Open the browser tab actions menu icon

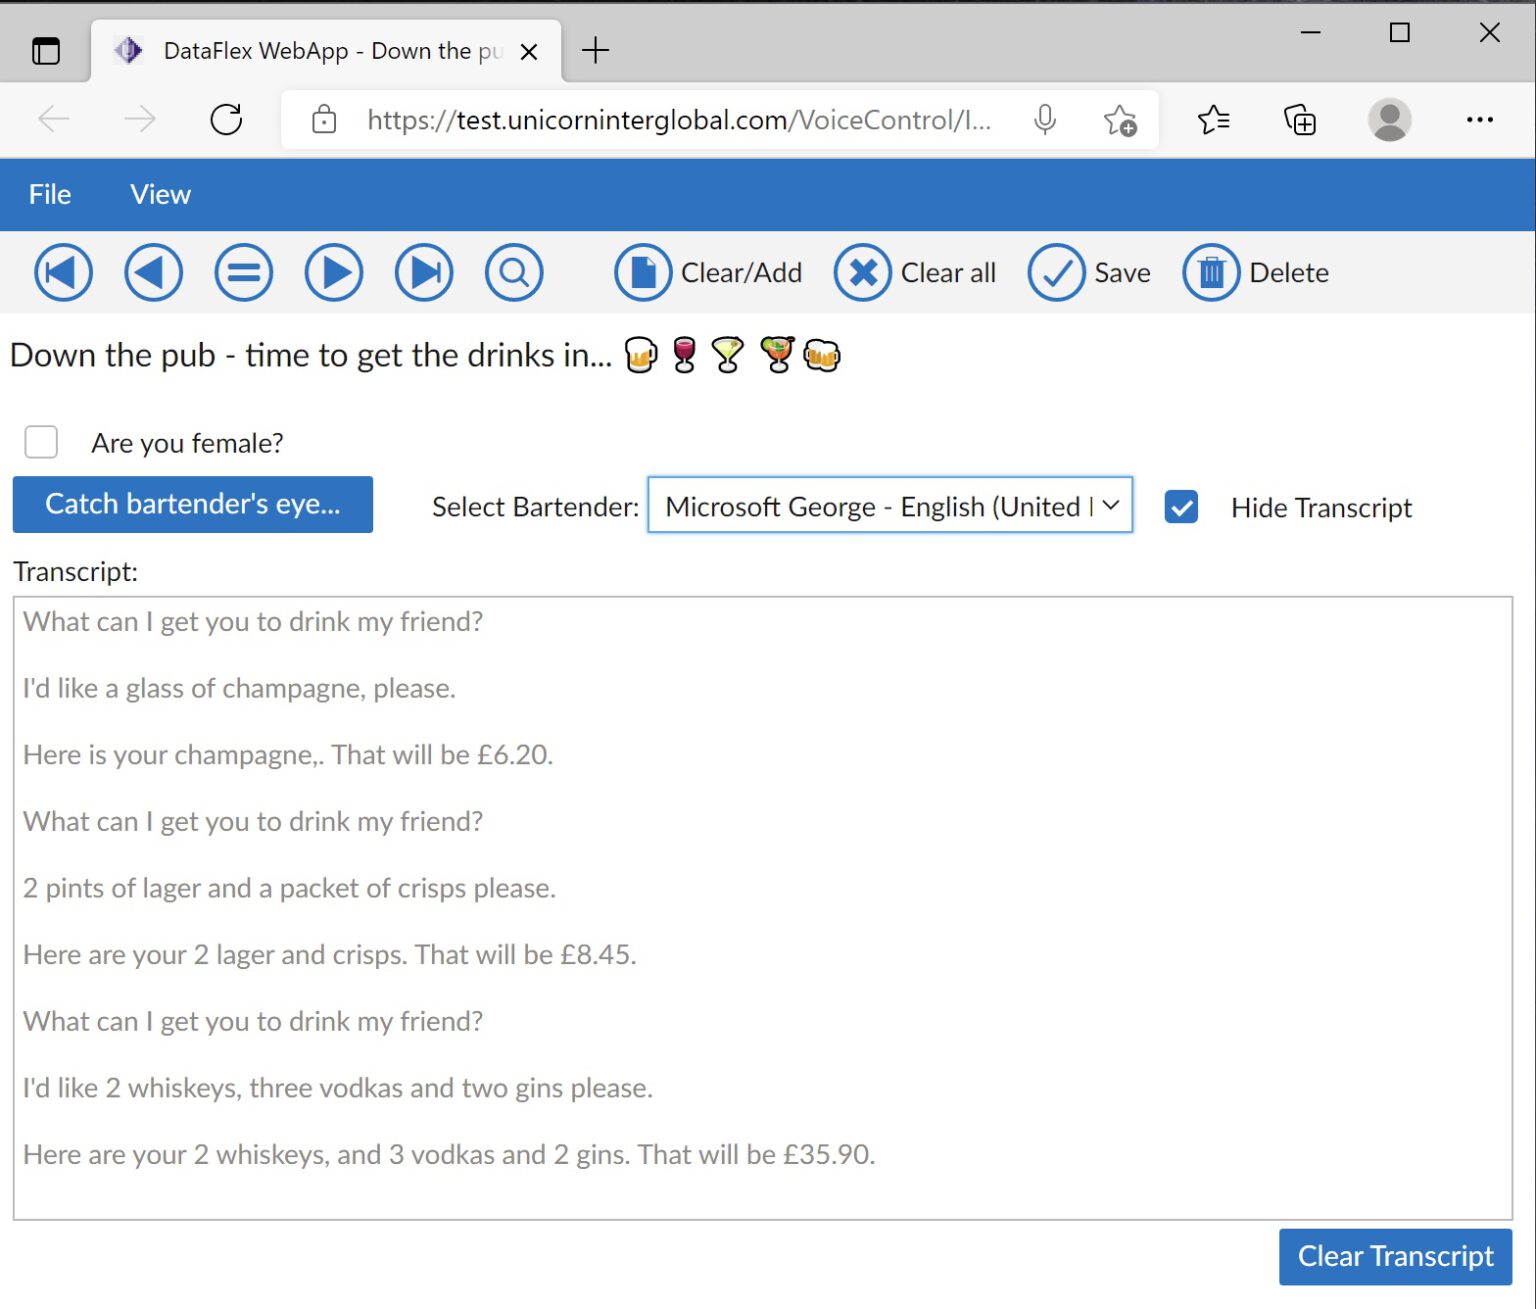point(46,51)
